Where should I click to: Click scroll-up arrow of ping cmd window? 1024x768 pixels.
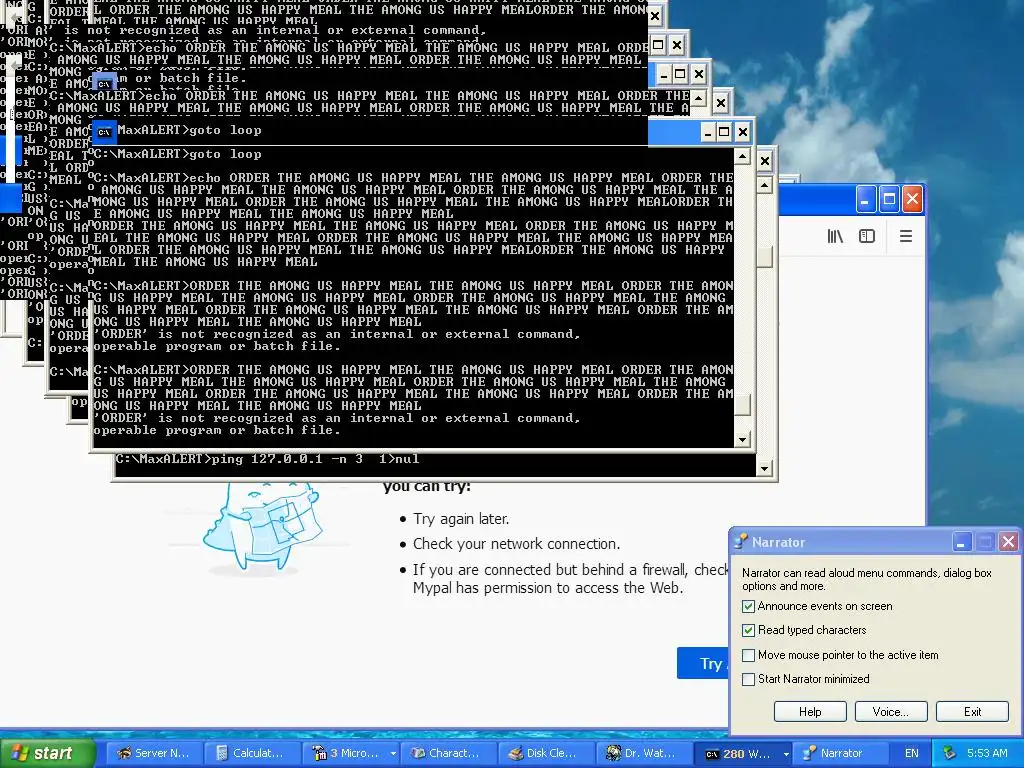(x=764, y=185)
